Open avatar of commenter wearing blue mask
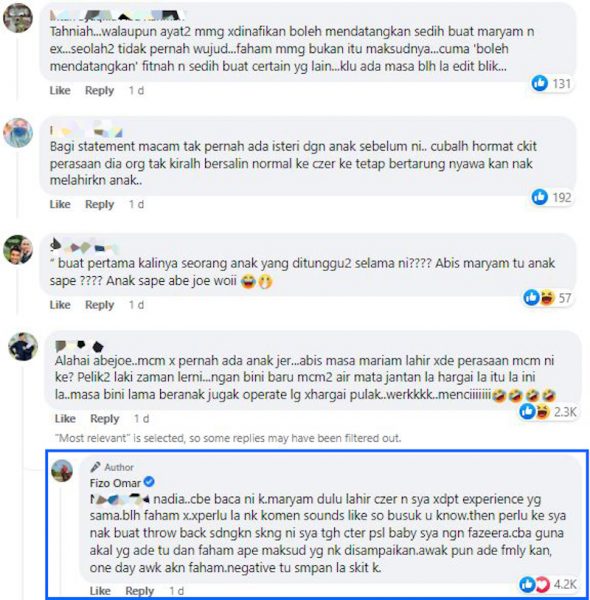The image size is (590, 600). pos(18,133)
